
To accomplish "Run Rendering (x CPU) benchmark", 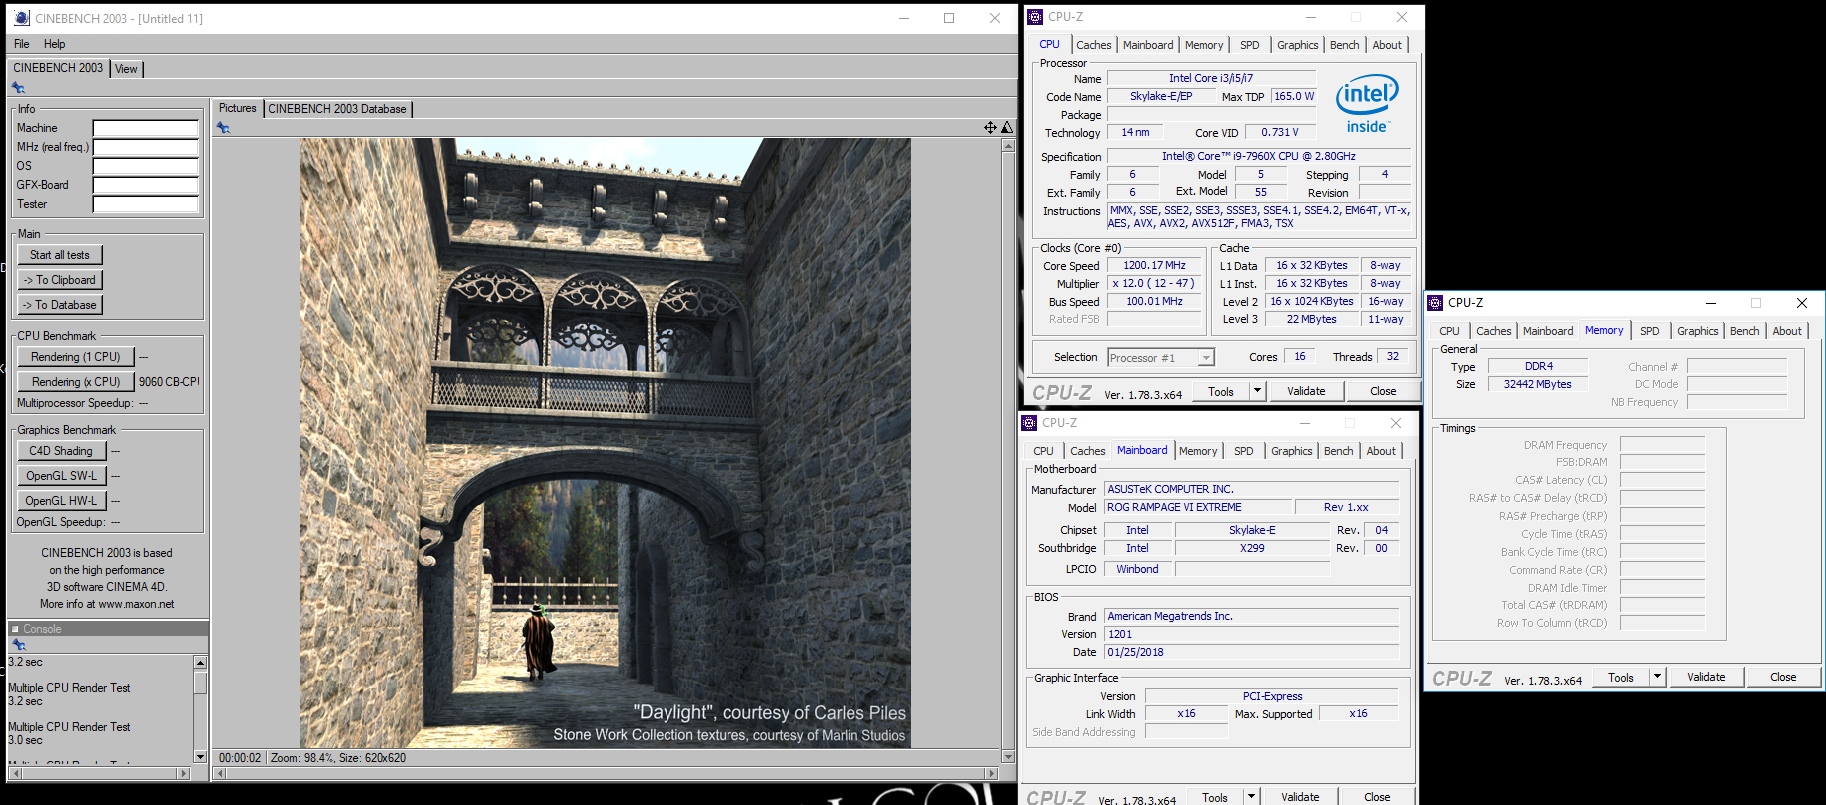I will (x=75, y=382).
